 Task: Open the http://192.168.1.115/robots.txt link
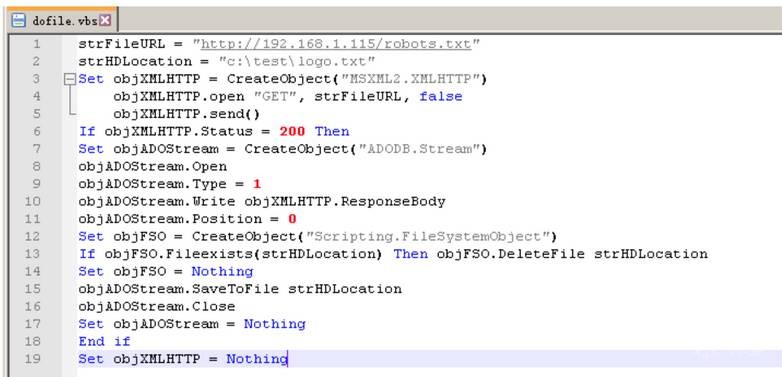point(336,44)
